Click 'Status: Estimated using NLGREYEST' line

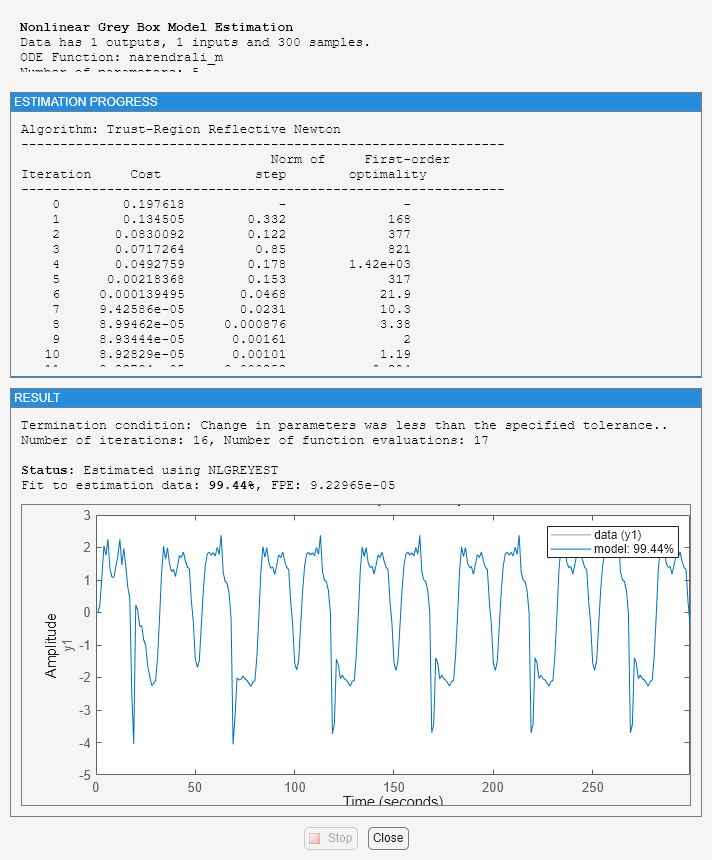[x=150, y=470]
